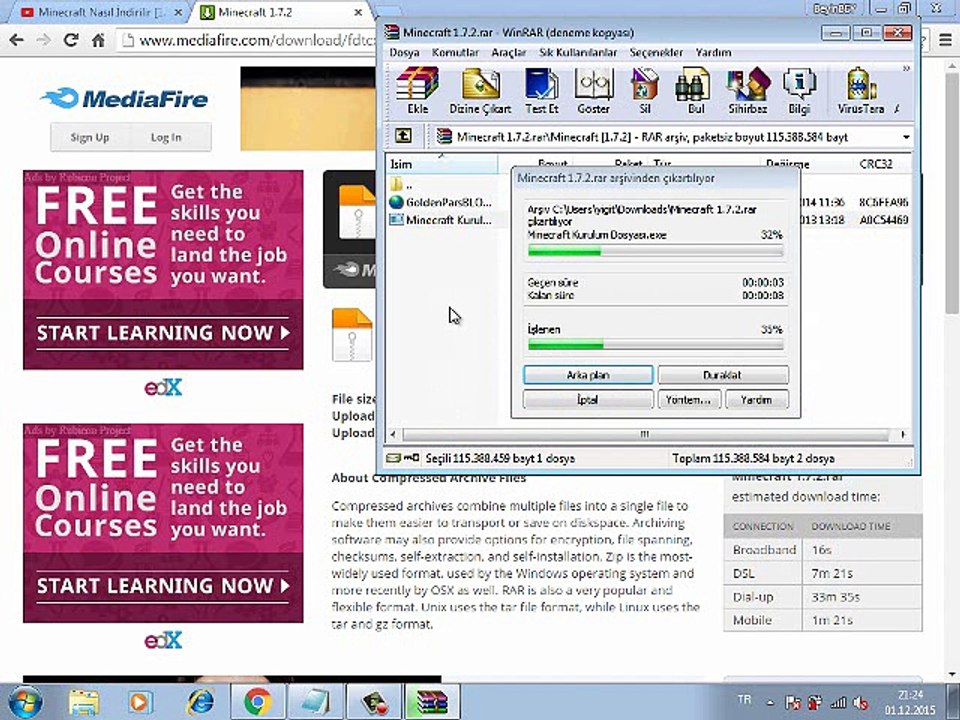This screenshot has width=960, height=720.
Task: Click the Yardım button in extraction dialog
Action: 757,400
